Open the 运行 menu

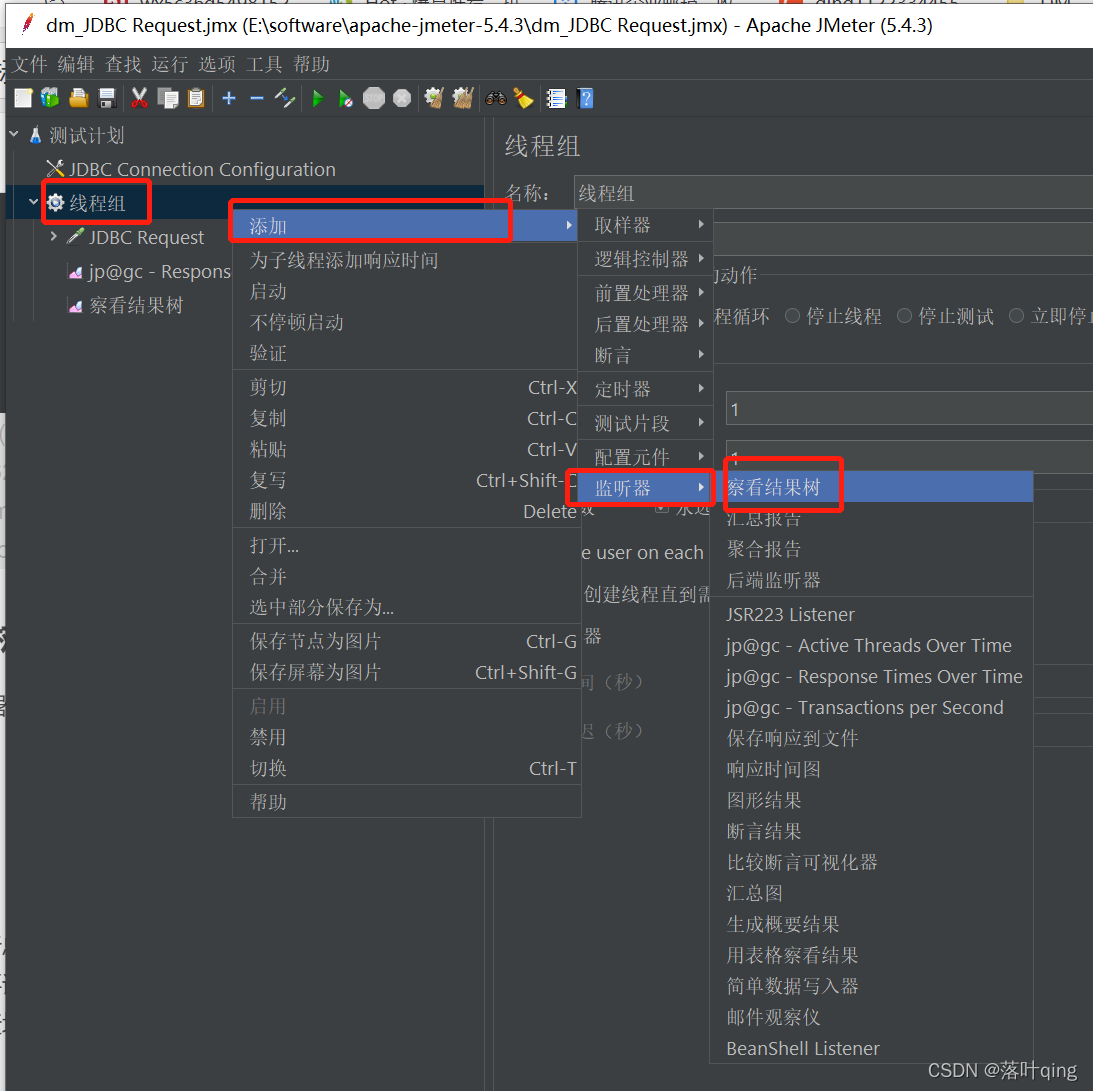pos(170,64)
